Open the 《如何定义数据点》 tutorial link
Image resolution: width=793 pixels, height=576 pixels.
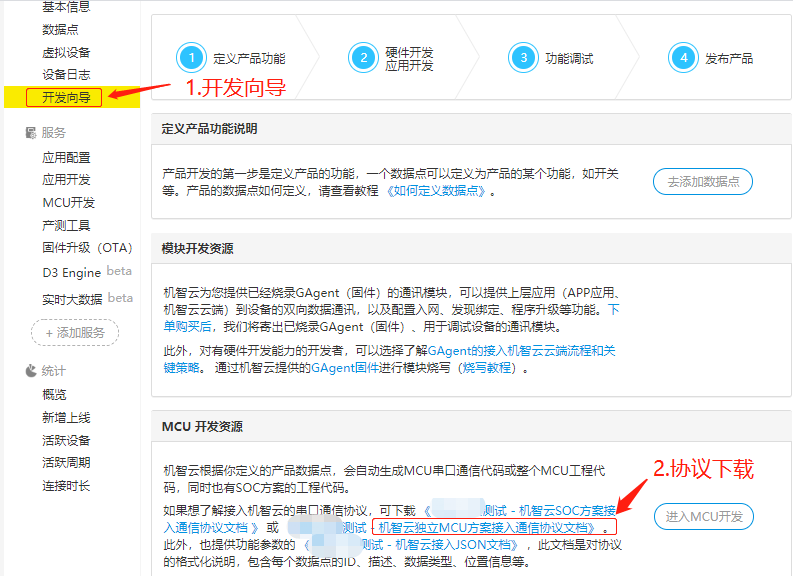click(x=435, y=191)
